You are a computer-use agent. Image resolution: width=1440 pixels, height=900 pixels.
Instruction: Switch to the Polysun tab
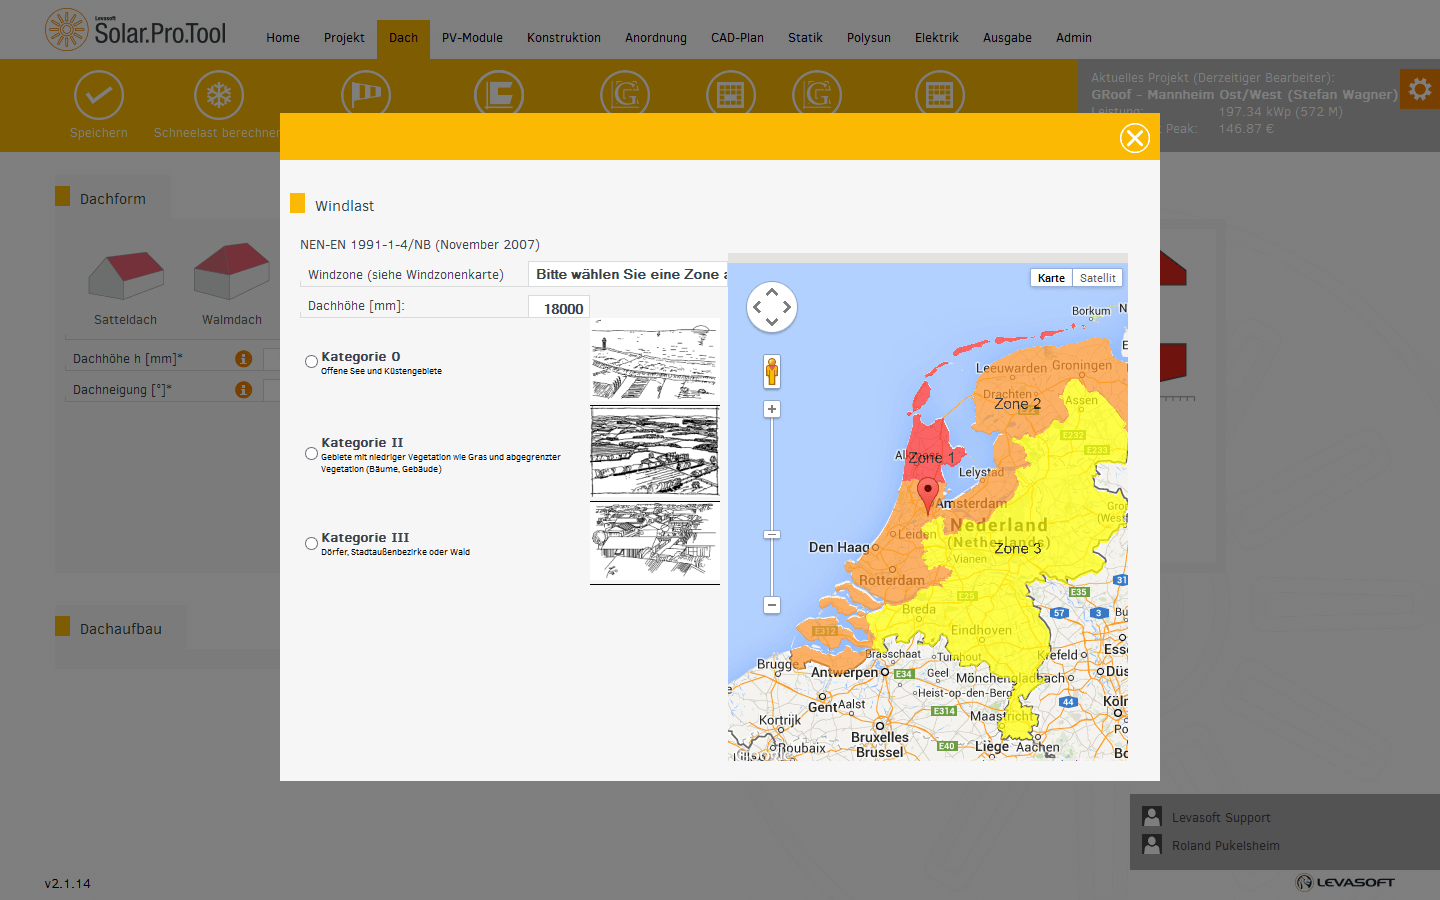click(868, 37)
